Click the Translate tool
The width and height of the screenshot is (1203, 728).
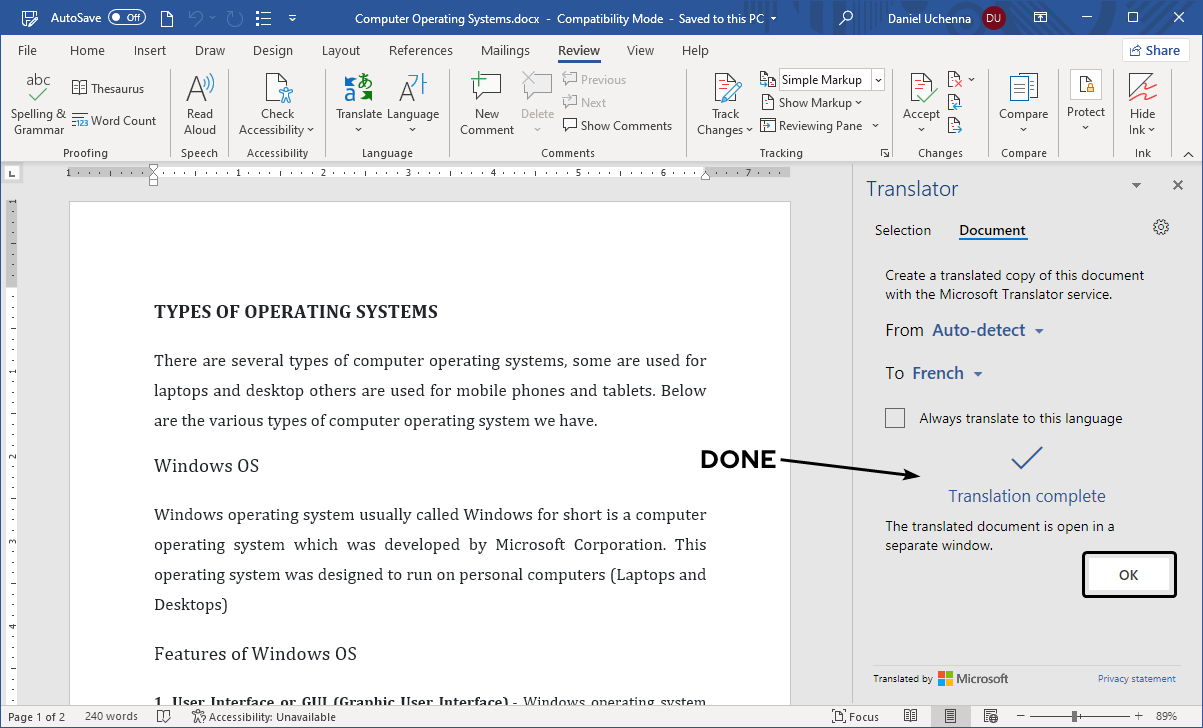coord(359,100)
